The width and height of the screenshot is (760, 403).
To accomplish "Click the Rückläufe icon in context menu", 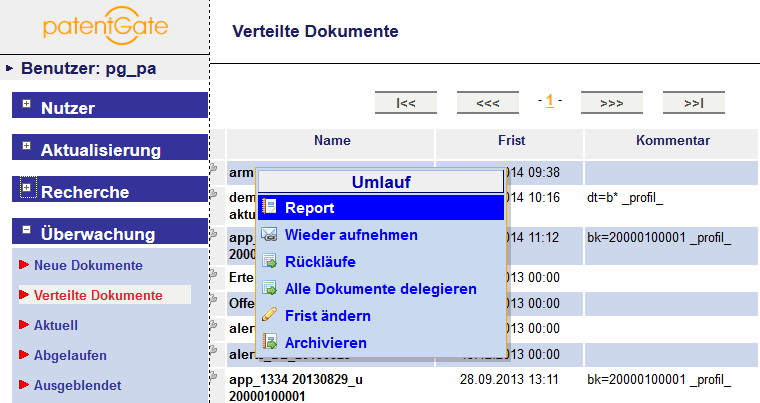I will coord(268,262).
